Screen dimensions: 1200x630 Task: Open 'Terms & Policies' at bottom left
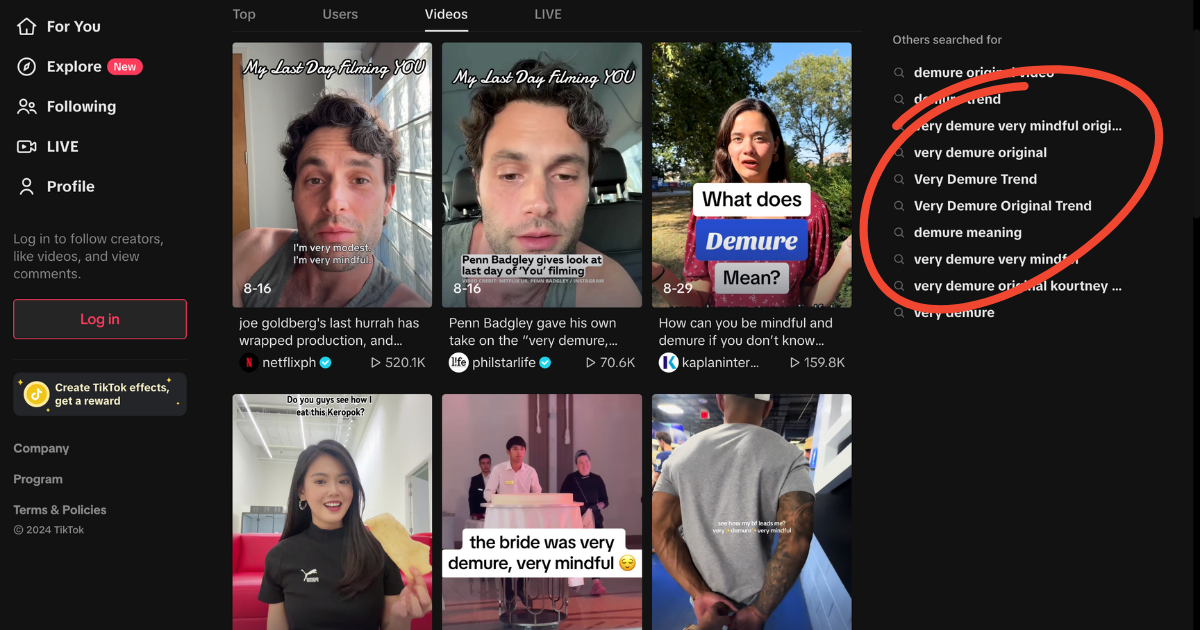[59, 509]
